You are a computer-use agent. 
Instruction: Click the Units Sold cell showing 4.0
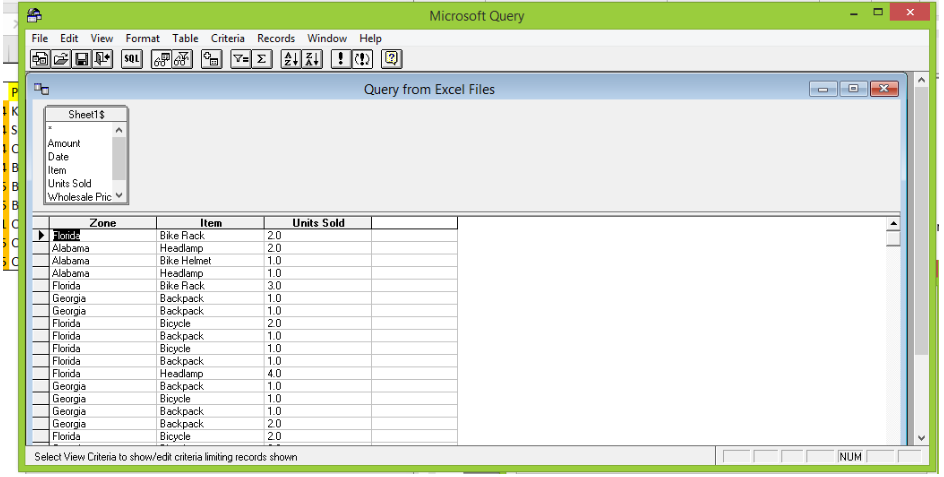(318, 373)
